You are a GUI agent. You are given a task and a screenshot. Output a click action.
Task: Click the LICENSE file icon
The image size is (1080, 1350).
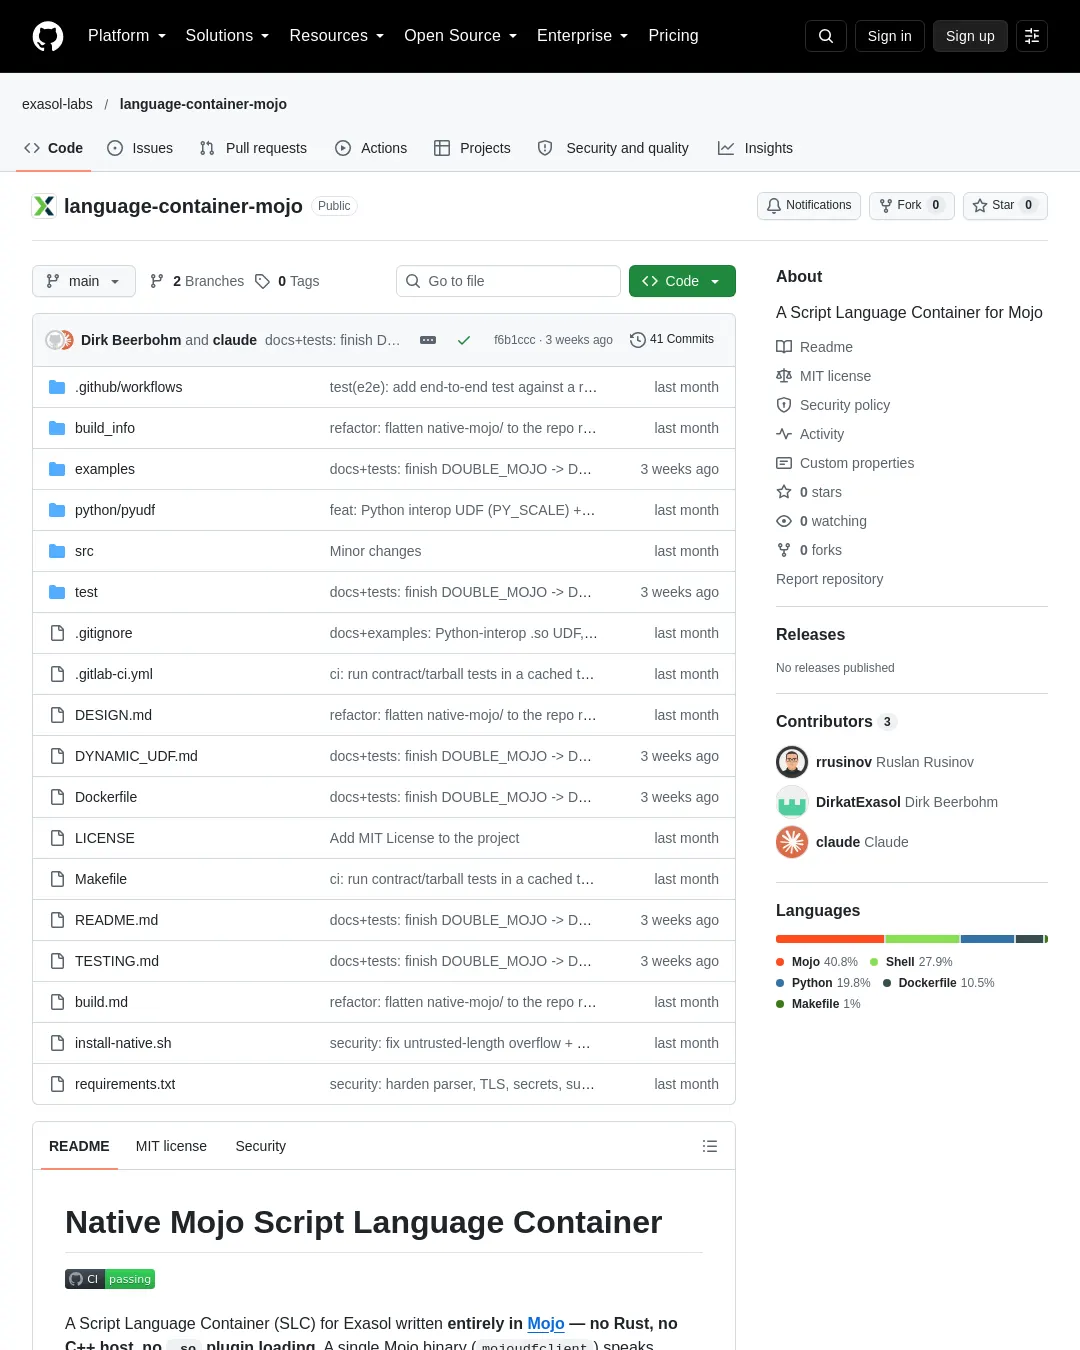pos(57,838)
